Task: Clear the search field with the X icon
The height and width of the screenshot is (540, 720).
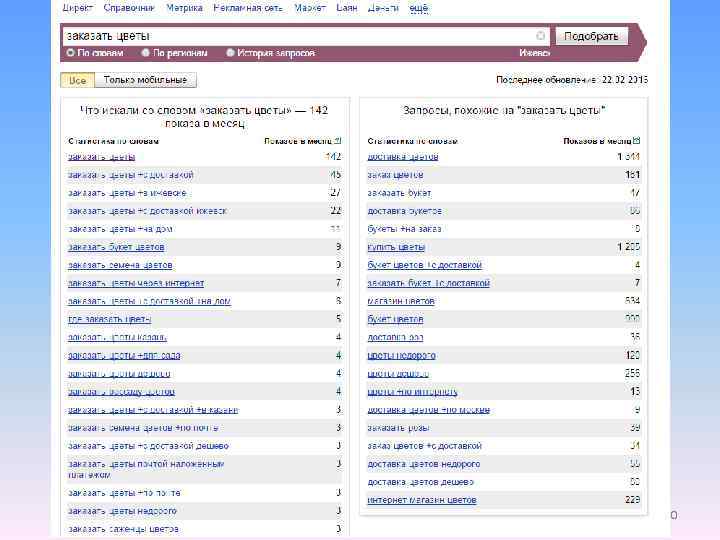Action: point(540,36)
